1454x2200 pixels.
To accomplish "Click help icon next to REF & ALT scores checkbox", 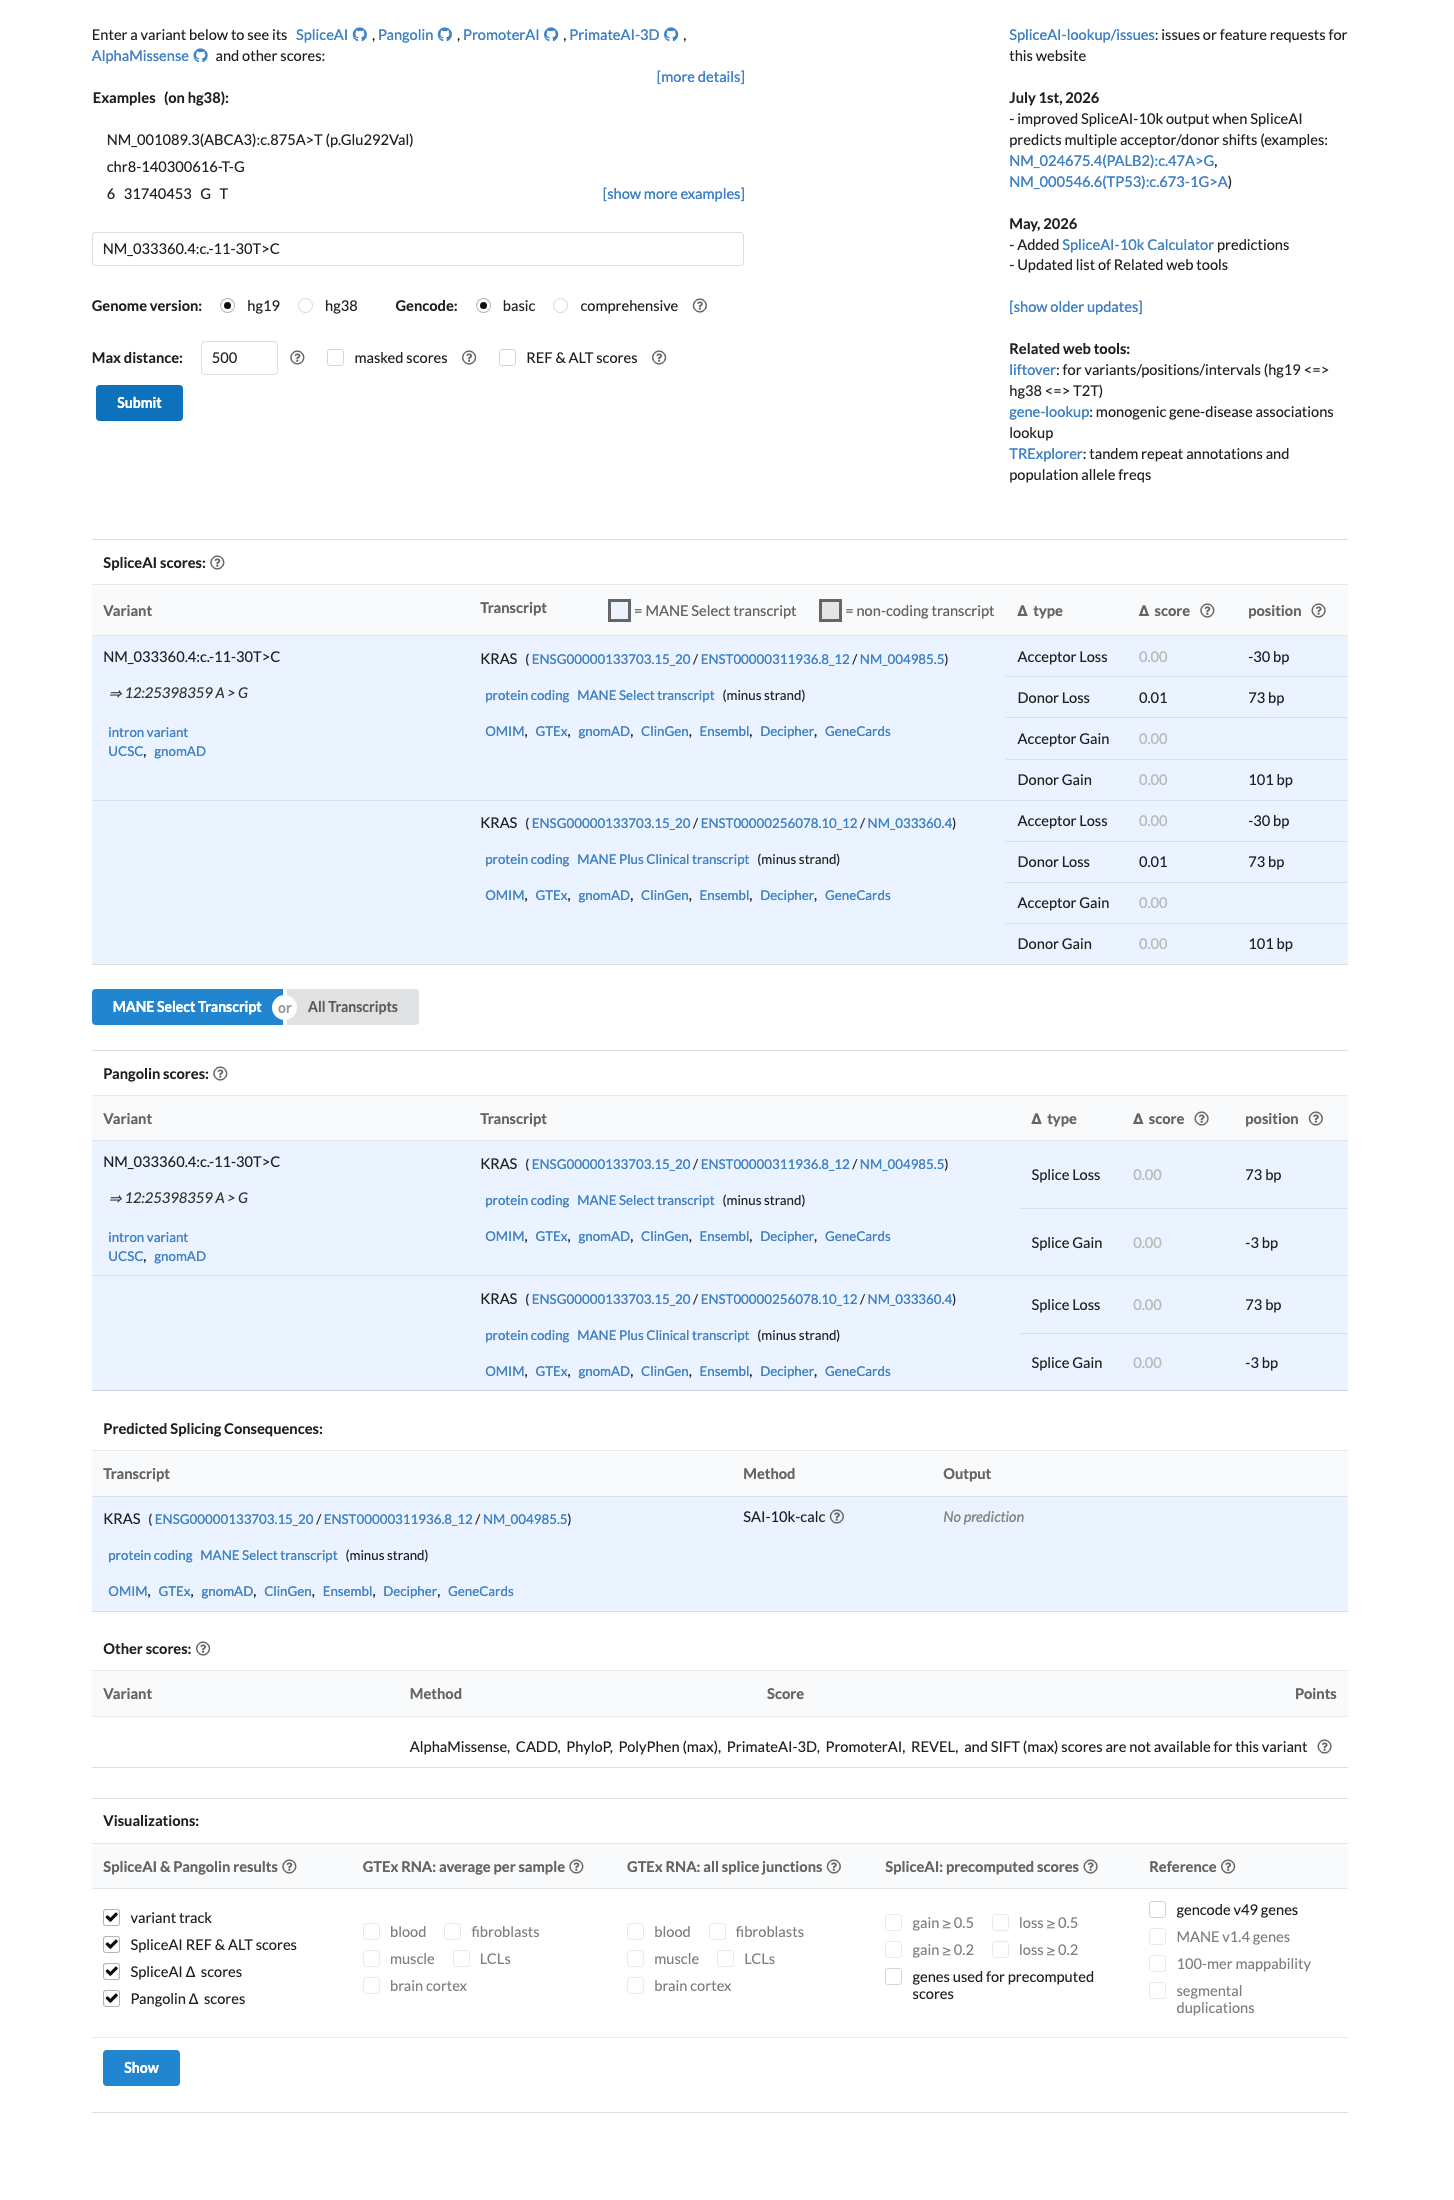I will click(x=659, y=358).
